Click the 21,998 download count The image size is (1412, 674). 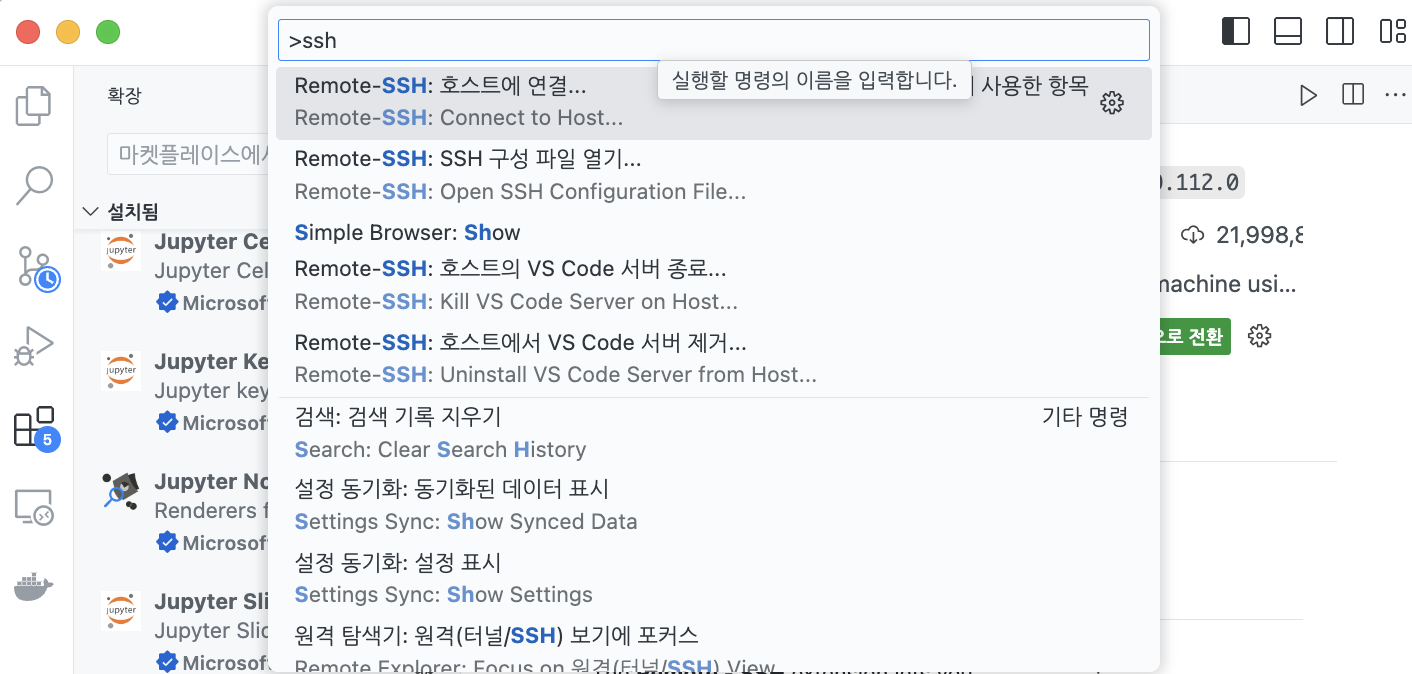point(1259,236)
